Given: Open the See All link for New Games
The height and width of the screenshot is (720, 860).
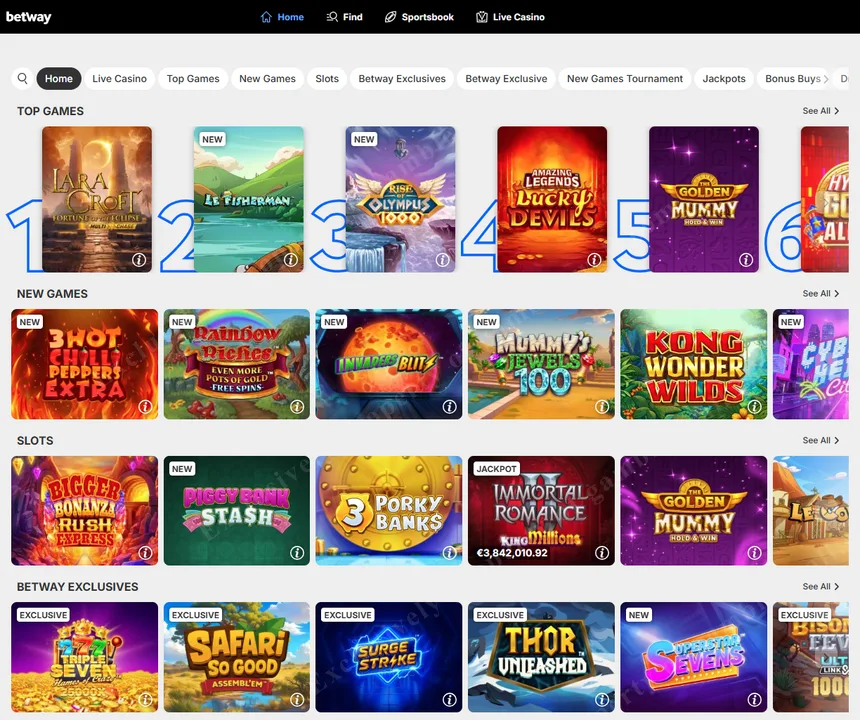Looking at the screenshot, I should (x=820, y=293).
